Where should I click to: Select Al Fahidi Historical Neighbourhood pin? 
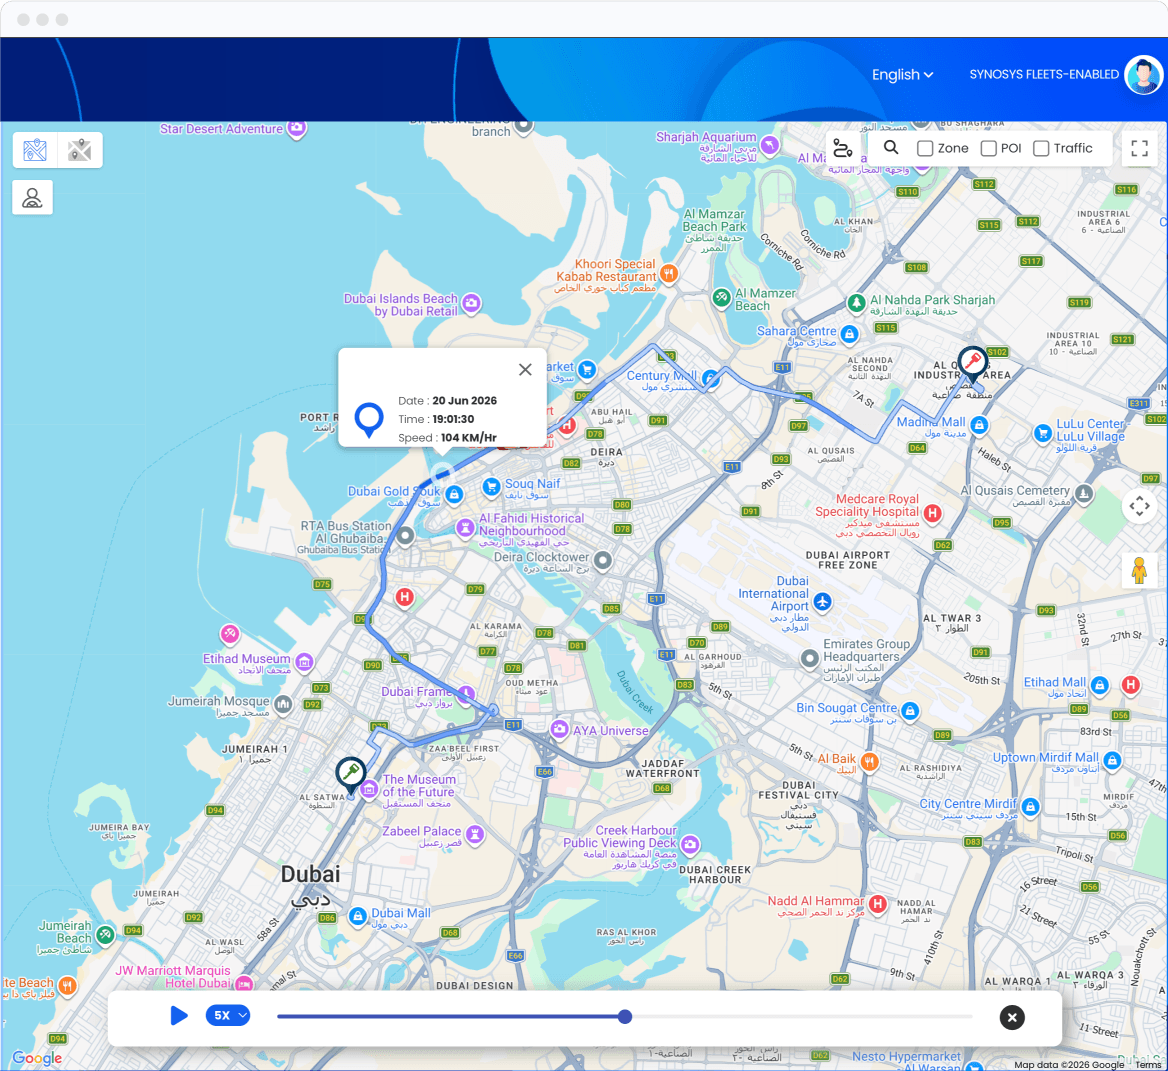point(466,527)
